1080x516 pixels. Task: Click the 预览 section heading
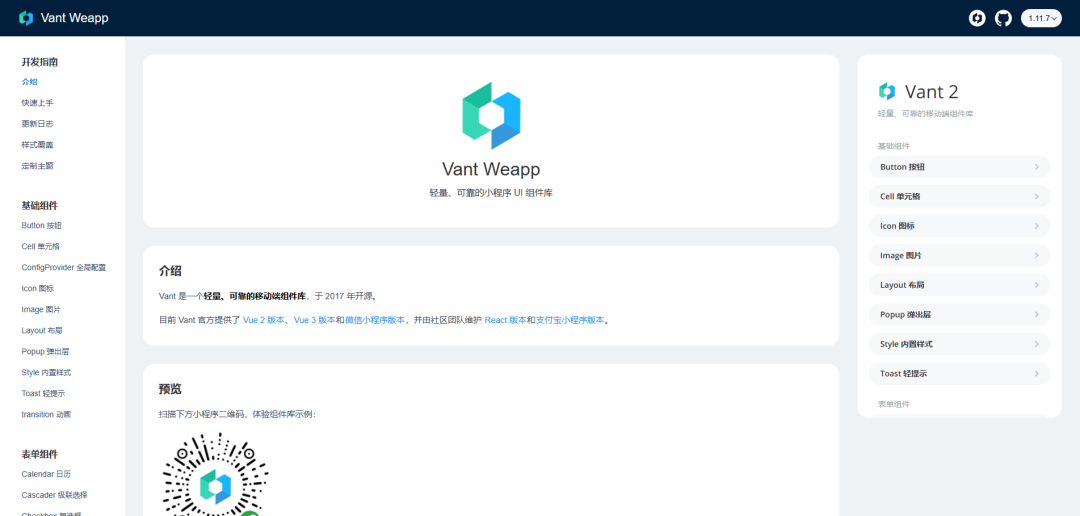coord(170,389)
